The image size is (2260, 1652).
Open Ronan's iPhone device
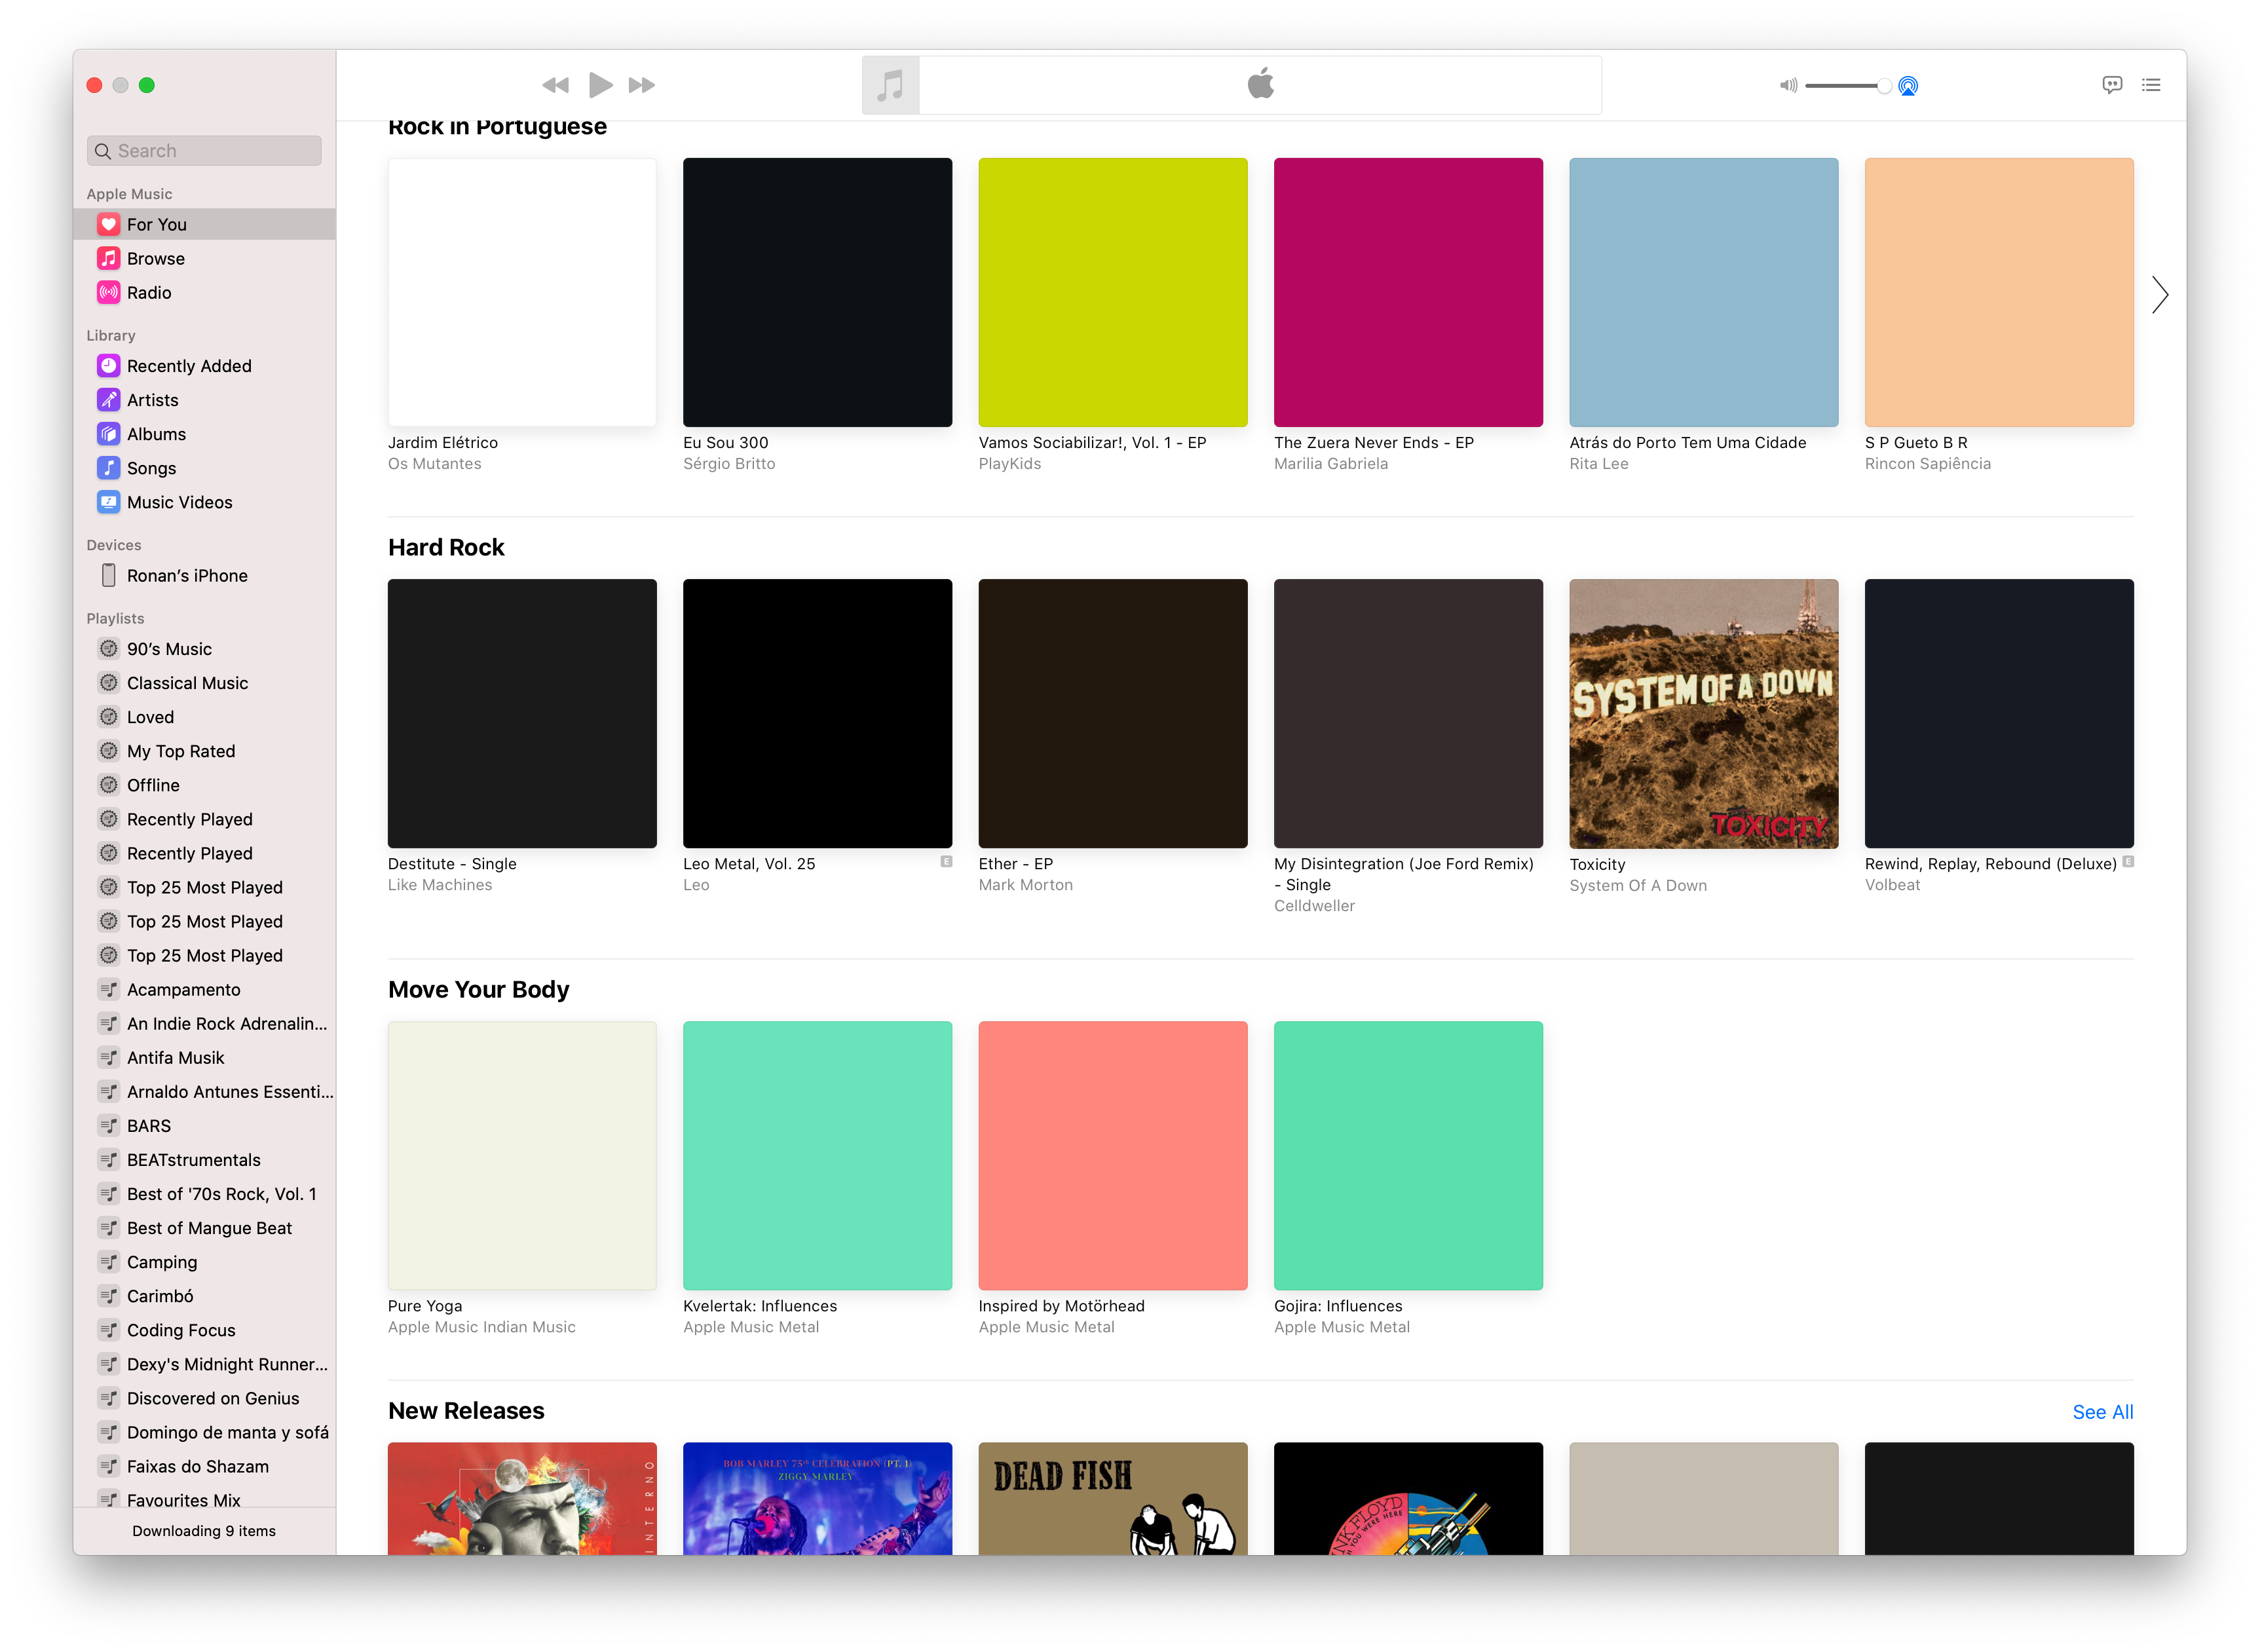[187, 576]
